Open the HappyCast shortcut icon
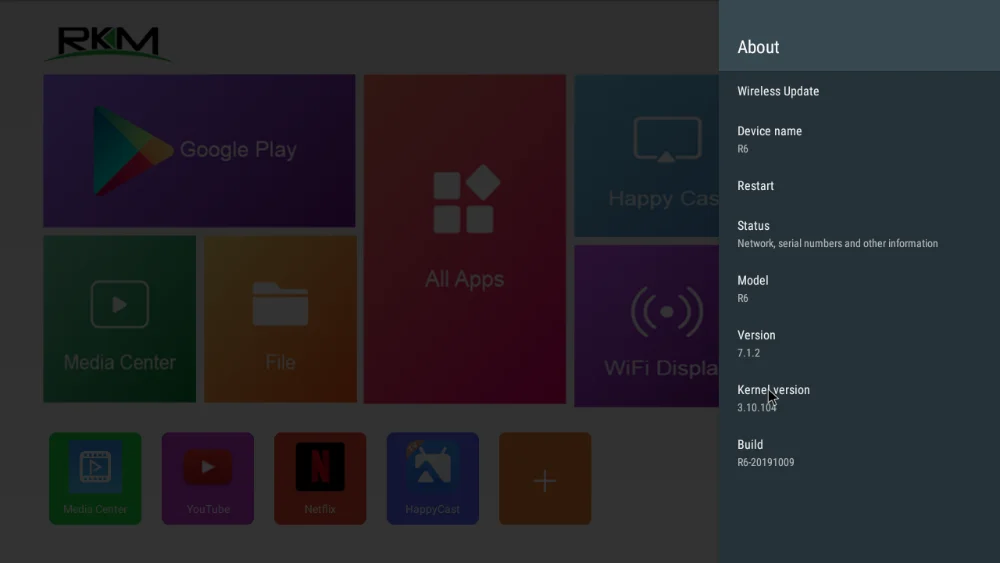 click(432, 478)
